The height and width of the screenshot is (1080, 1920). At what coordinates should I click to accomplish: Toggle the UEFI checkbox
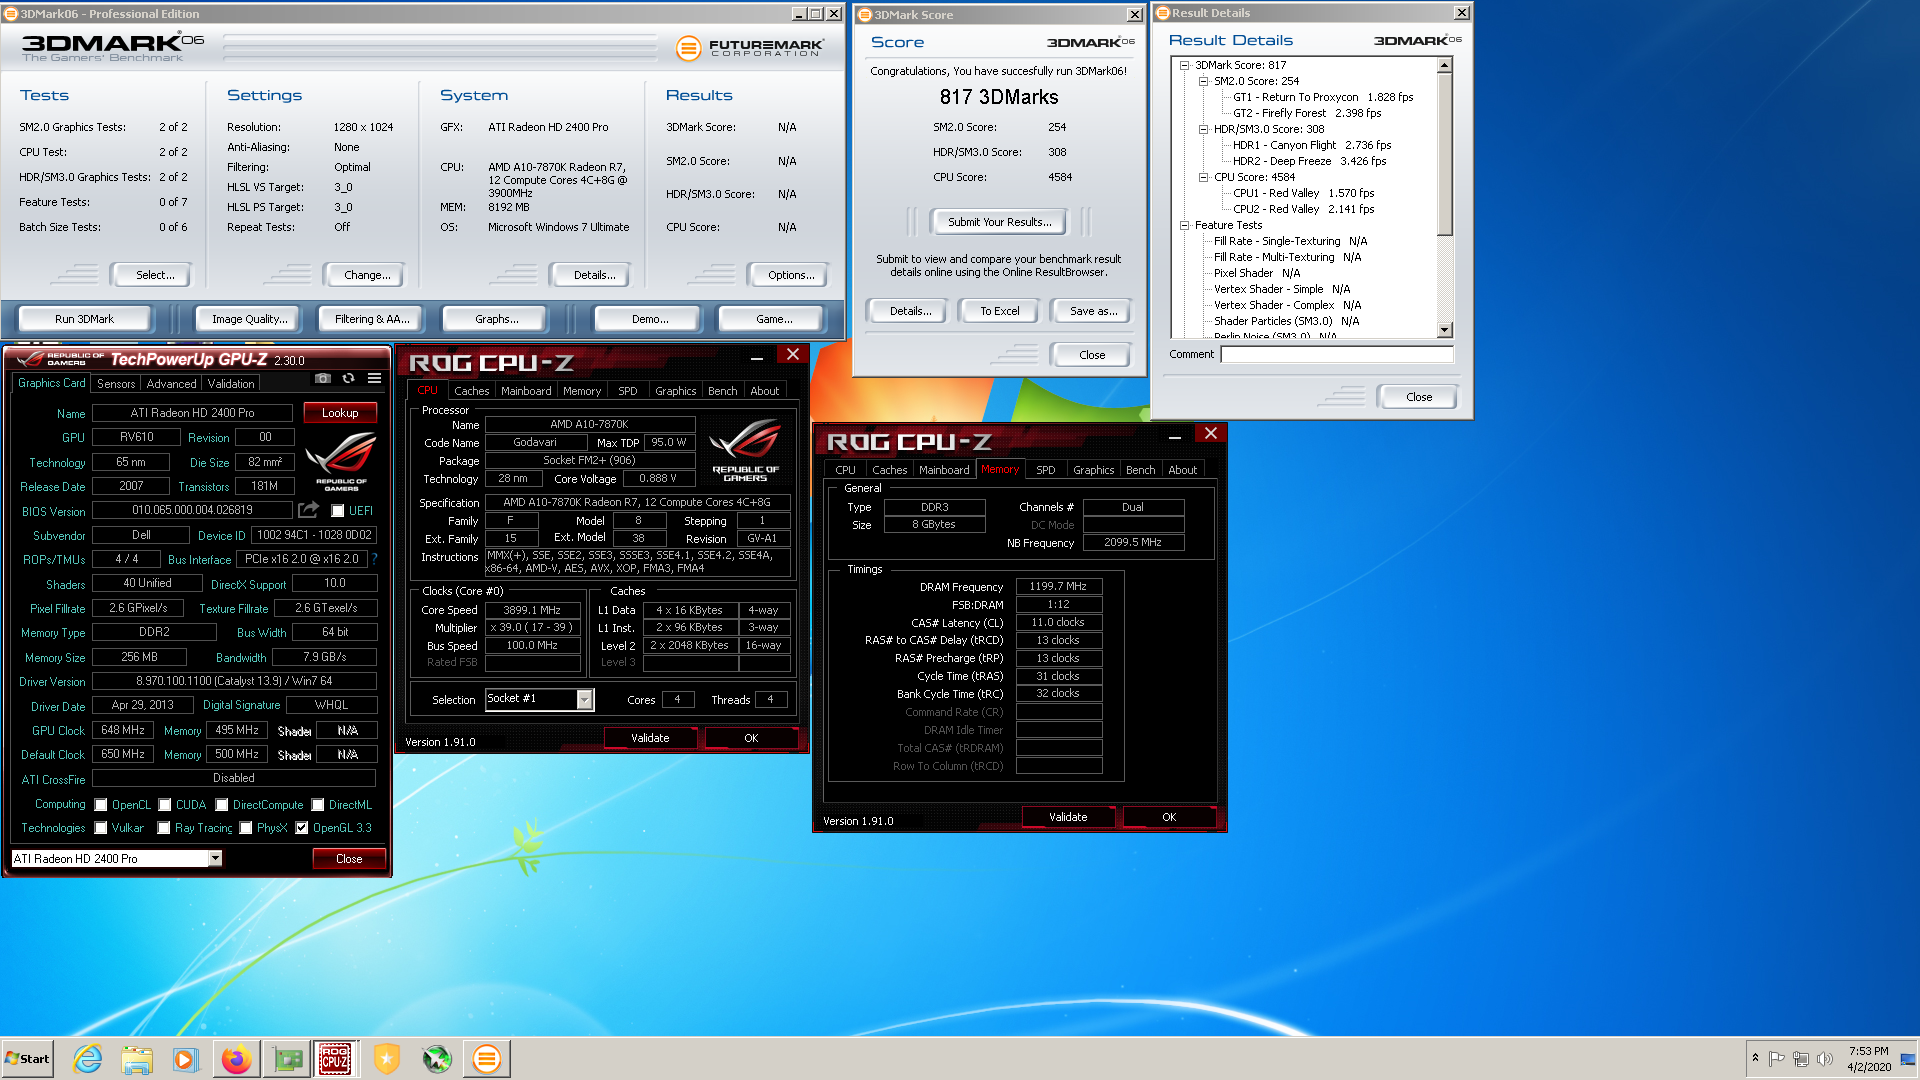[338, 511]
